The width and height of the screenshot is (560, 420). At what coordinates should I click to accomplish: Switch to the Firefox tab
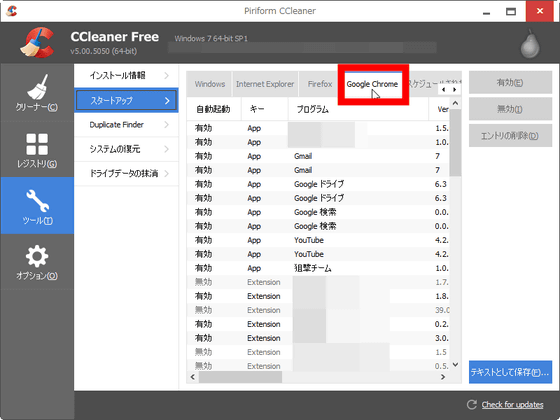coord(320,84)
